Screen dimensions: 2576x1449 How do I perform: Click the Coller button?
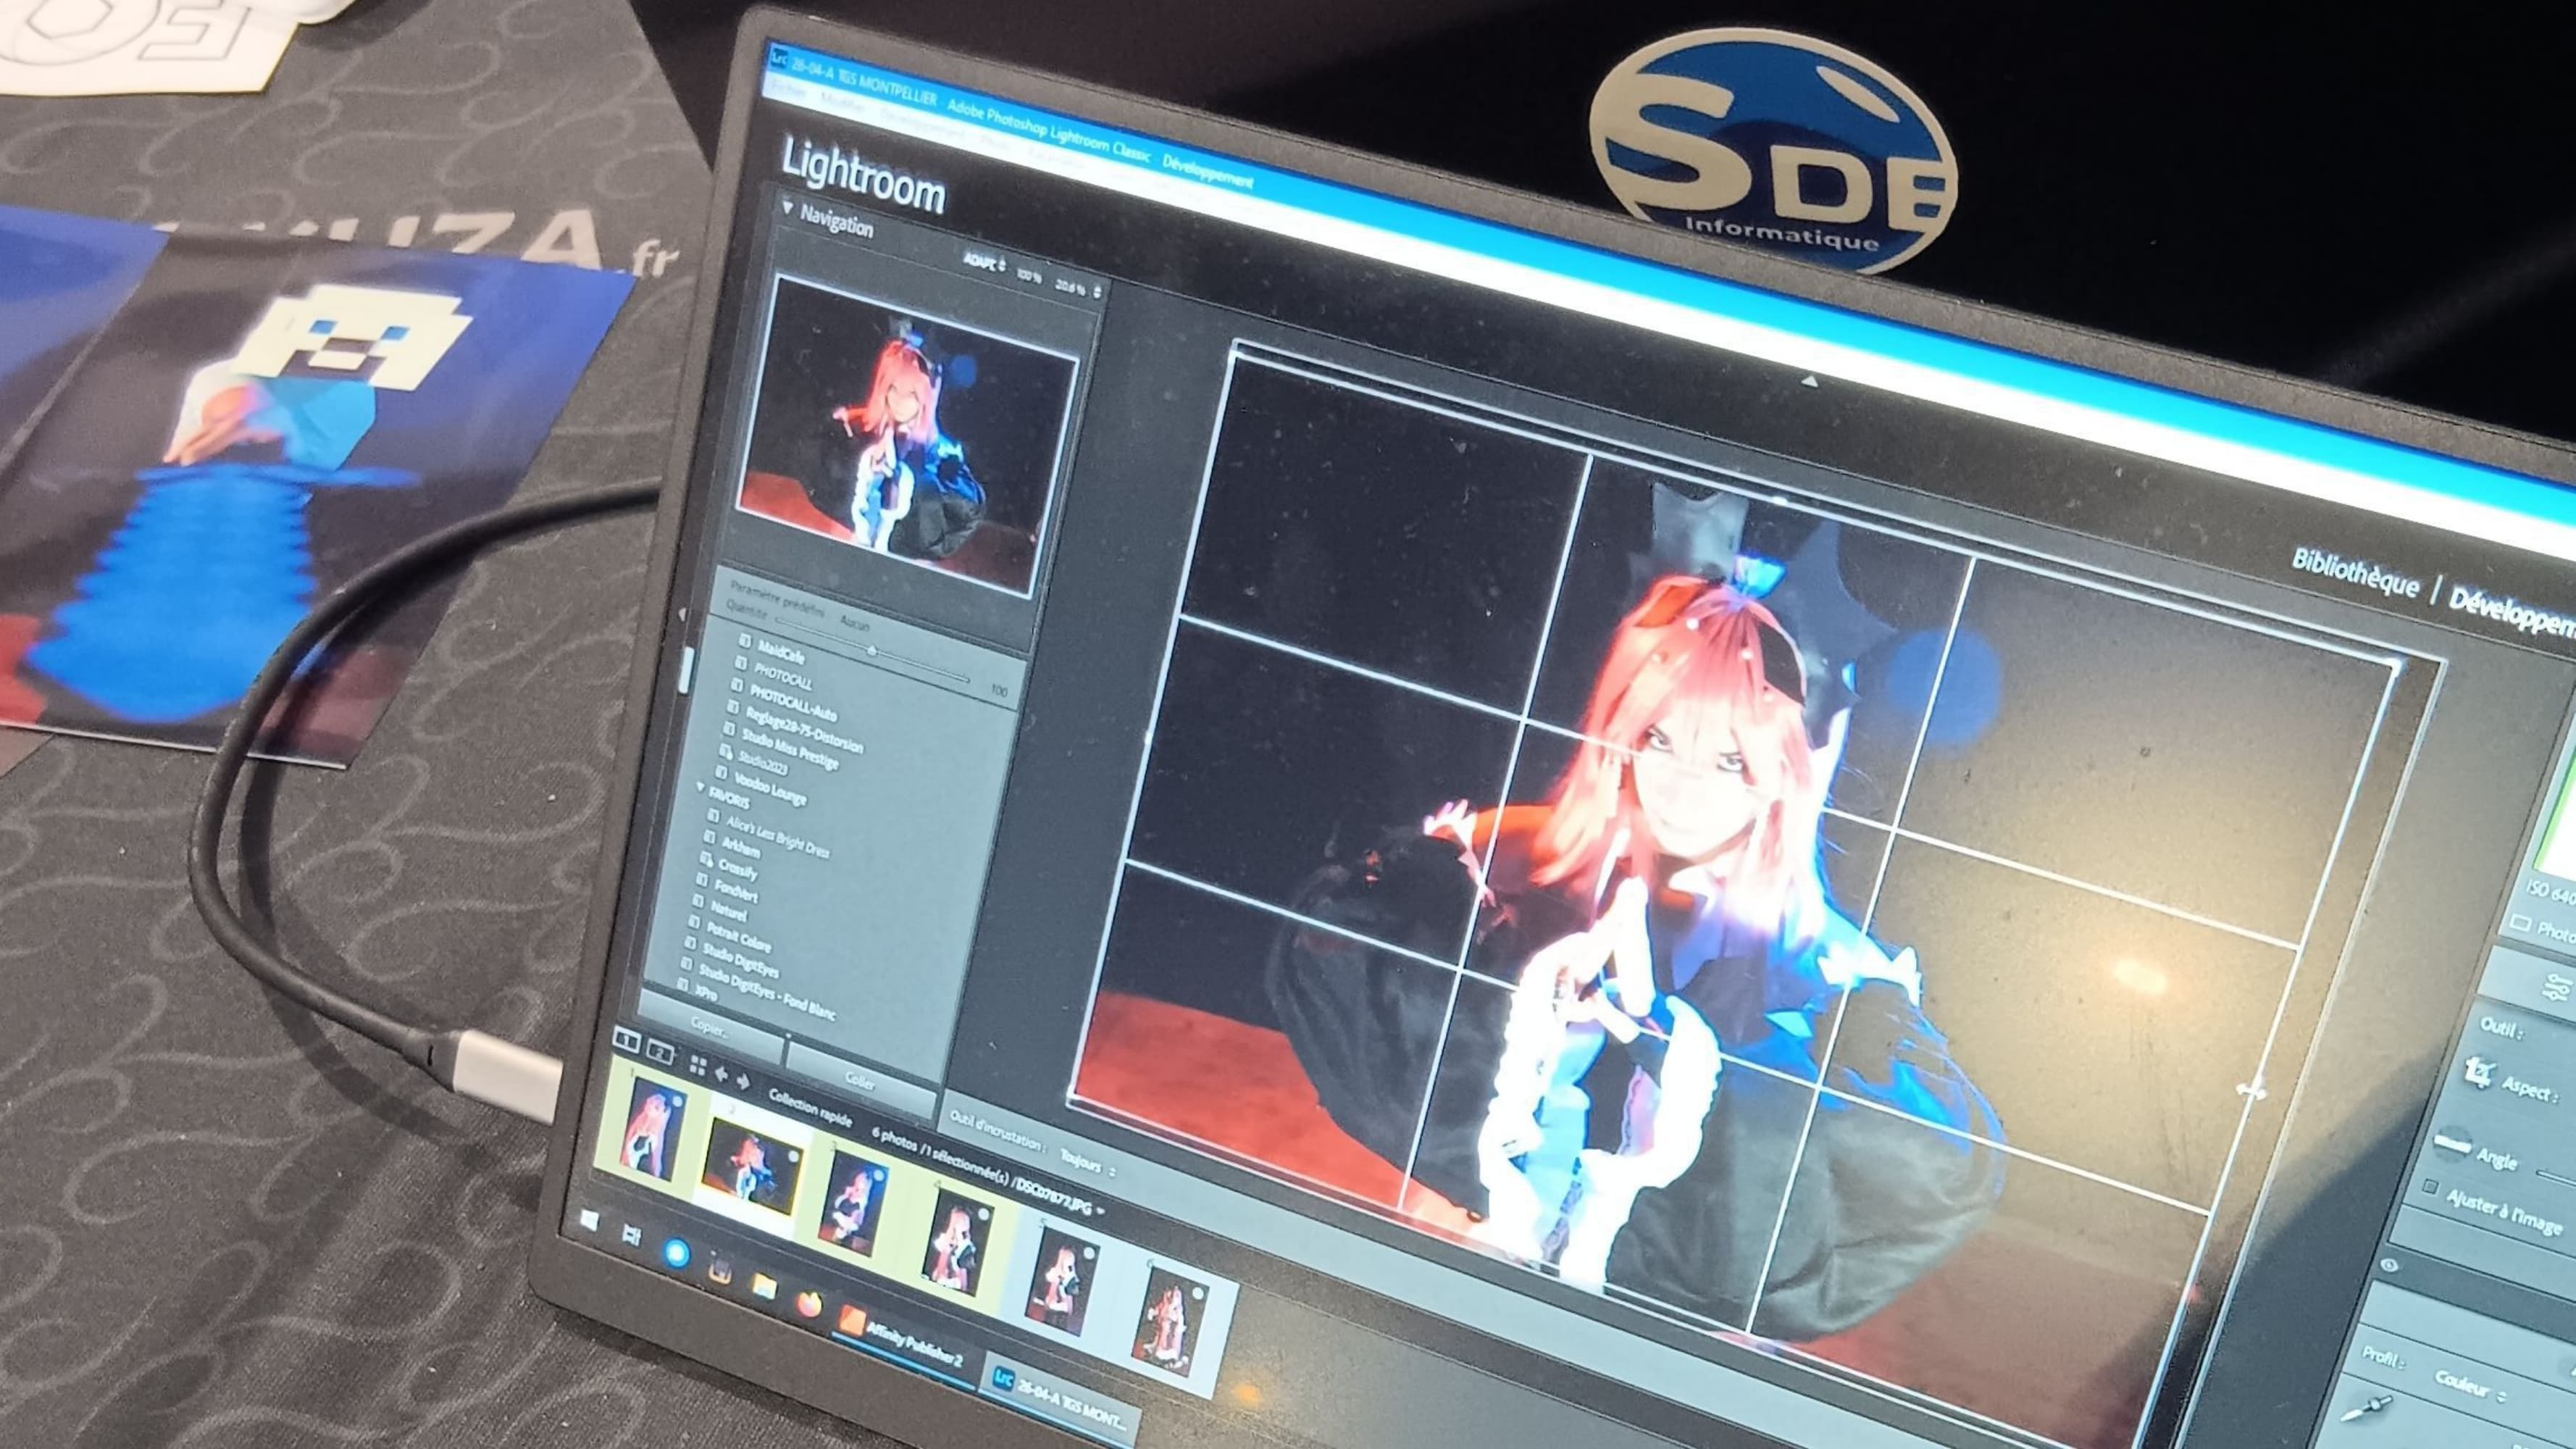click(x=860, y=1080)
